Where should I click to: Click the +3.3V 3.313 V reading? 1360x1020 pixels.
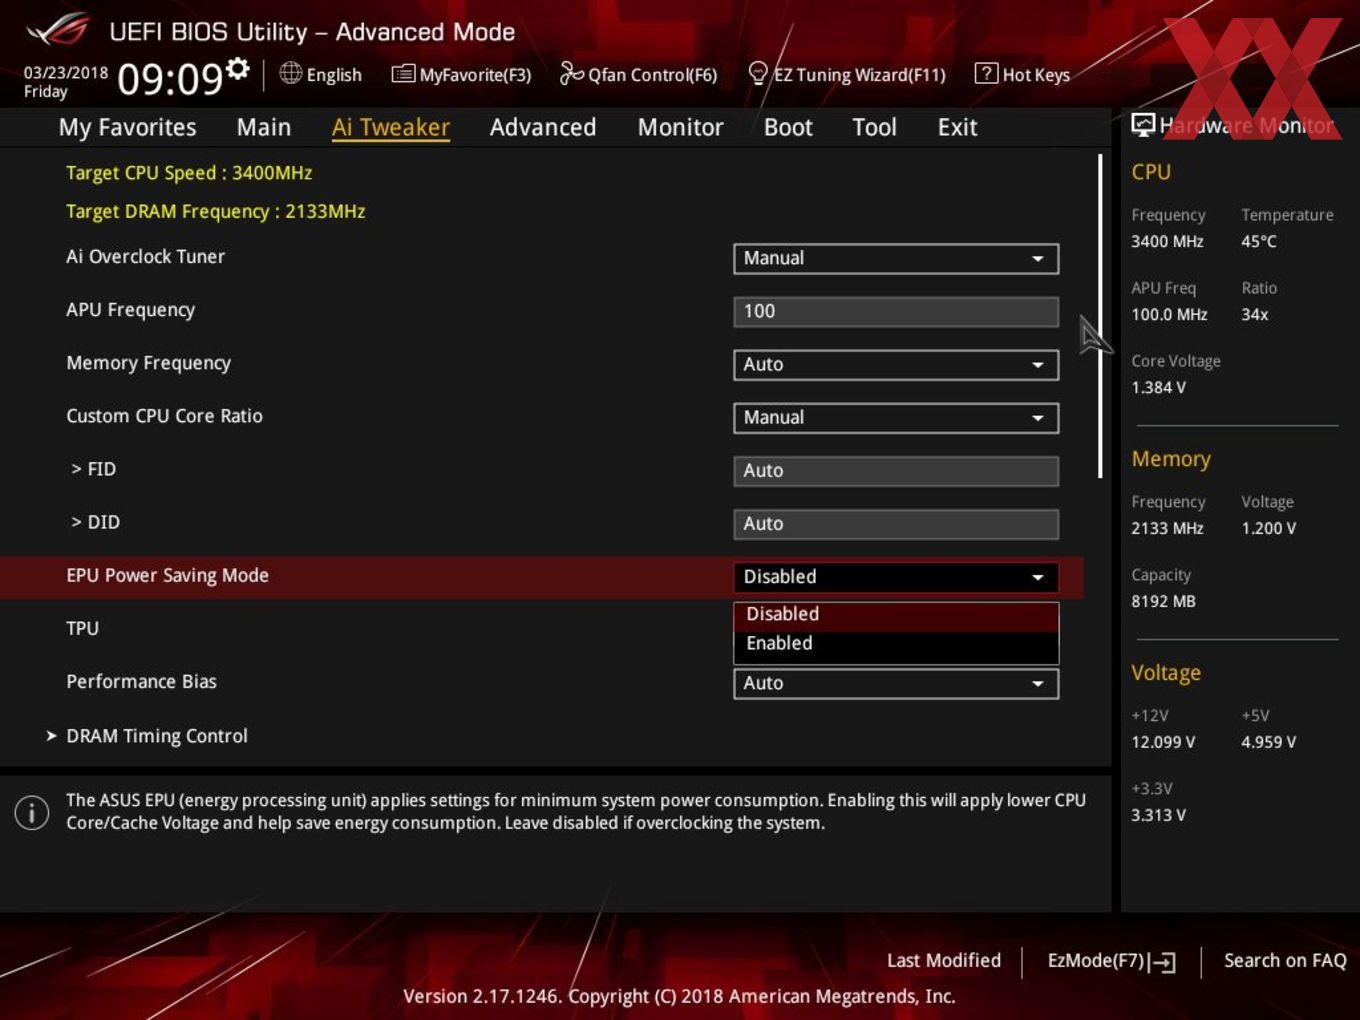click(x=1158, y=815)
